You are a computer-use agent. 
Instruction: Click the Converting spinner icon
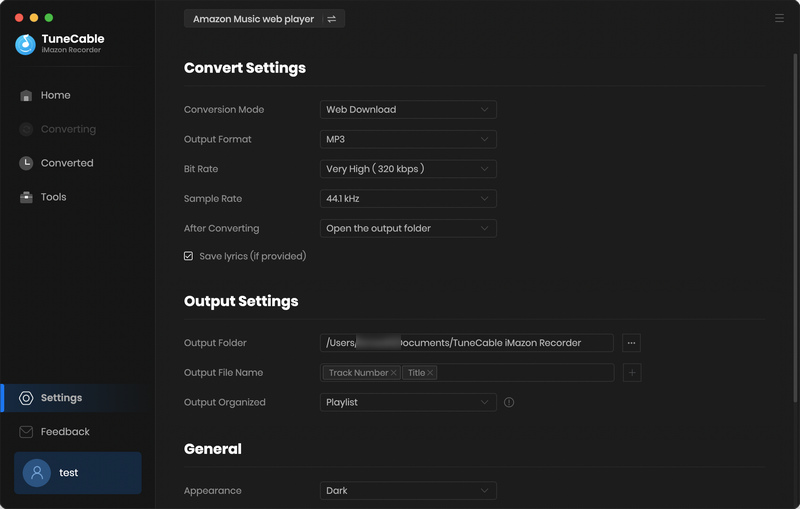[26, 130]
